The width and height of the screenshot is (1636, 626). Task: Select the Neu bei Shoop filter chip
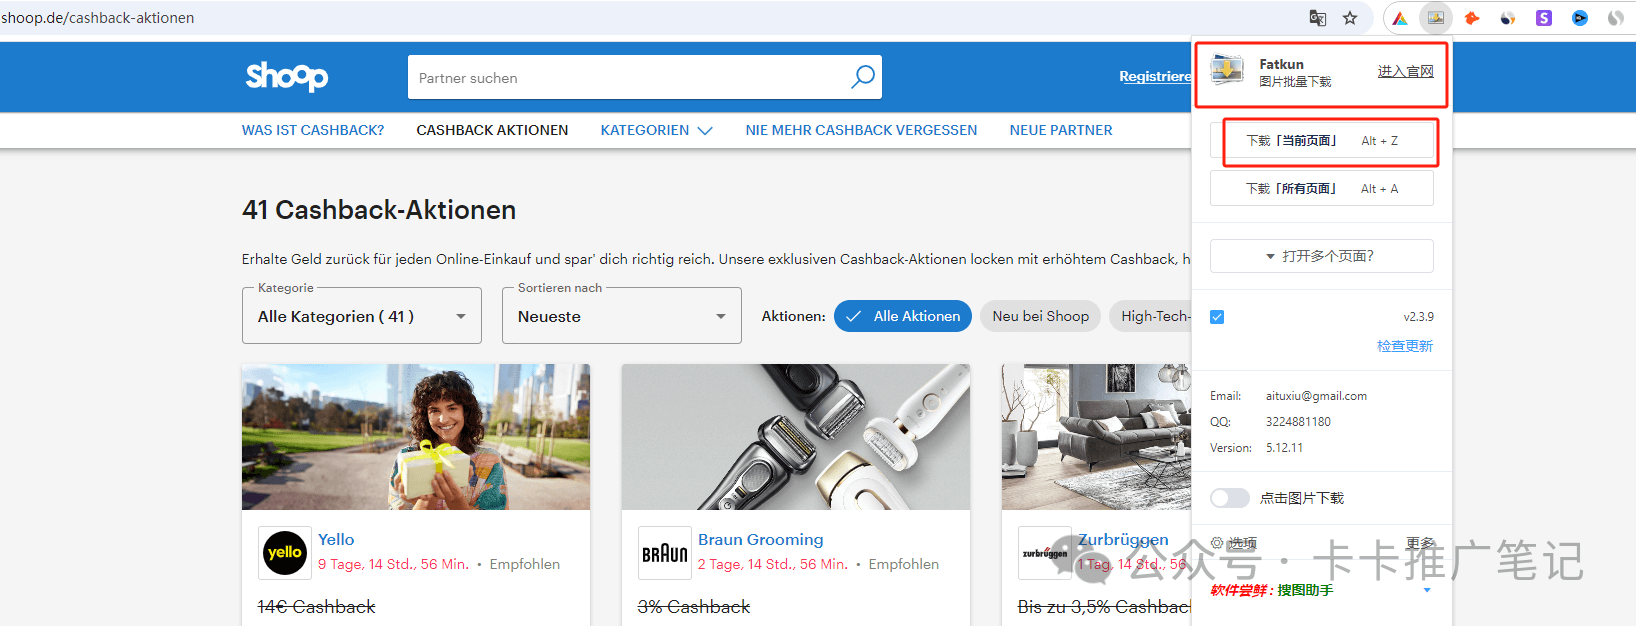tap(1041, 316)
